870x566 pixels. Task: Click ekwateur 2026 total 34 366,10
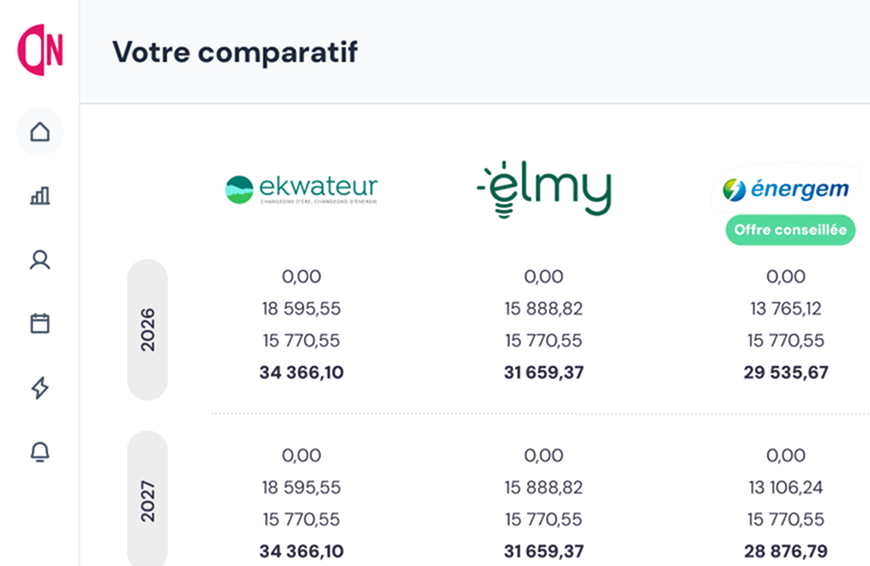click(x=301, y=373)
